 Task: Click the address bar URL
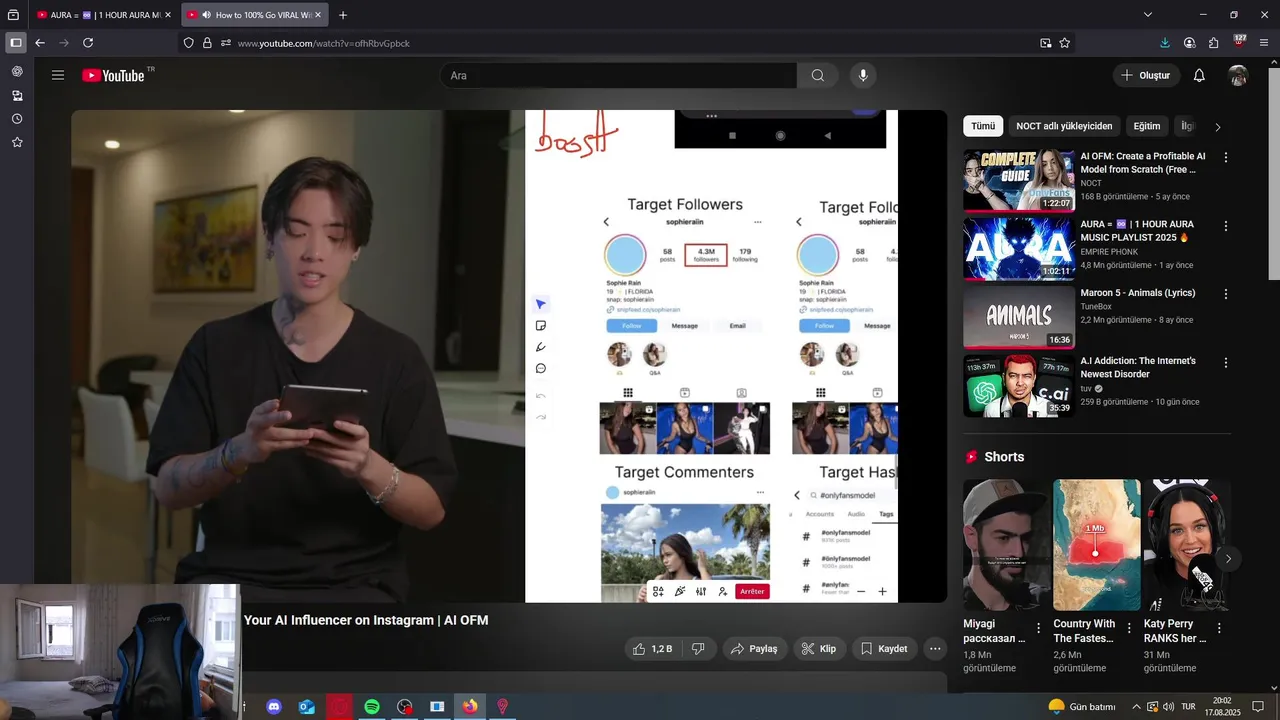click(x=324, y=43)
